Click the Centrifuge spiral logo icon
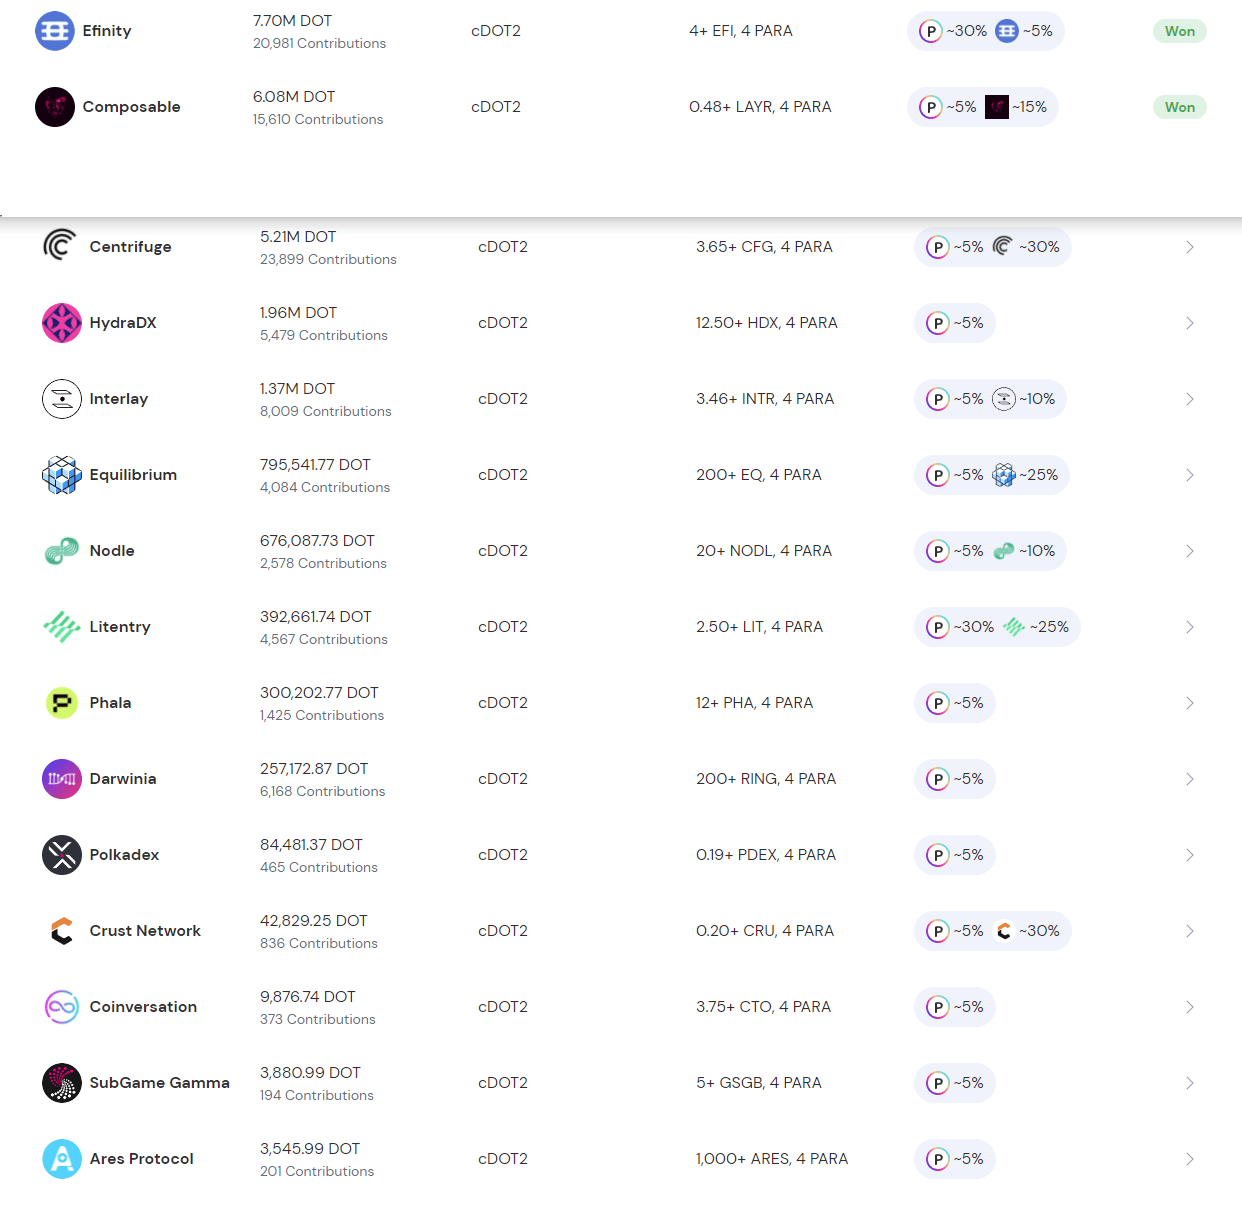 click(61, 246)
